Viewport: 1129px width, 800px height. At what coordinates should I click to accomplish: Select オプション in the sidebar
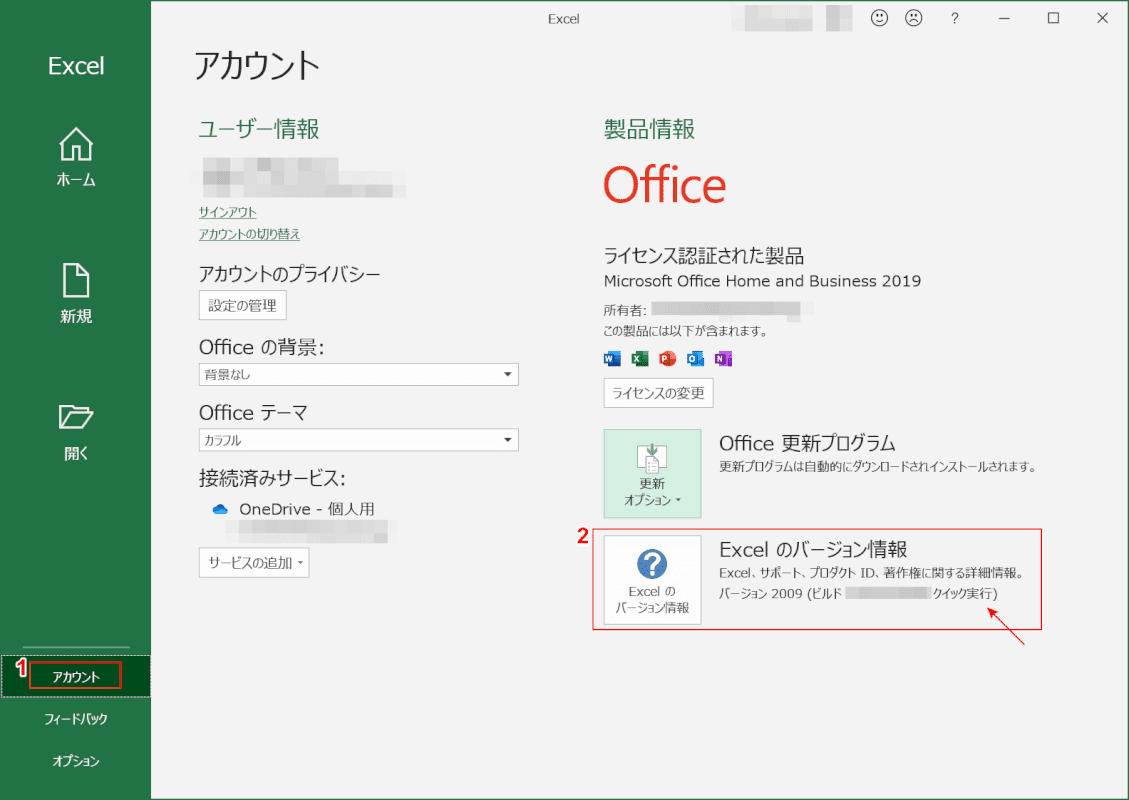(76, 760)
